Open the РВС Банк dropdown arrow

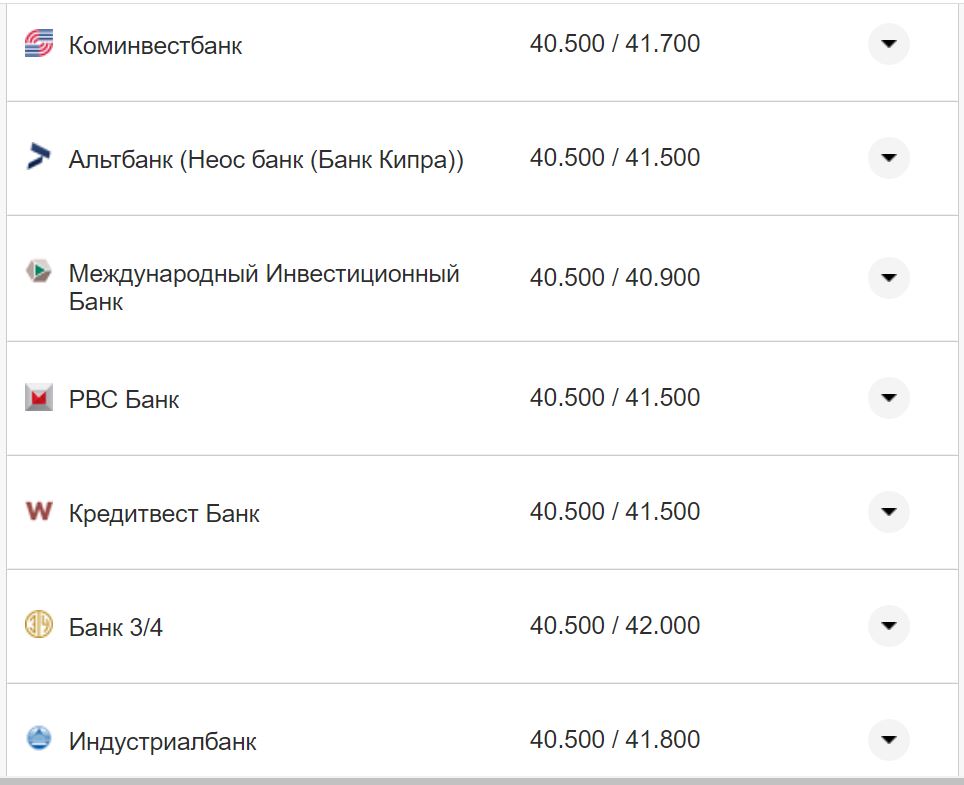[888, 398]
